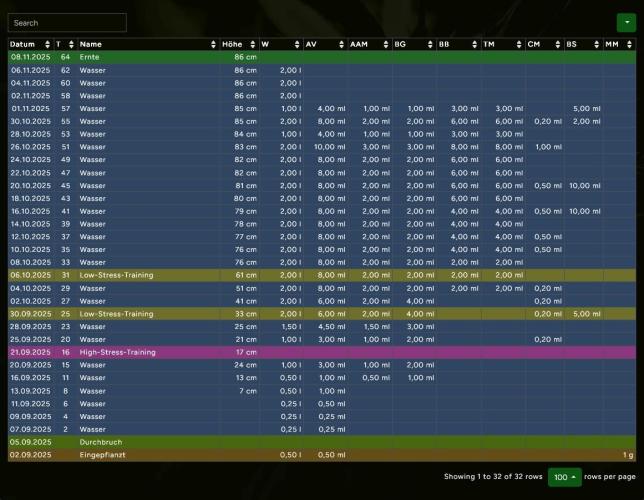Sort by Name using its sort icon
Screen dimensions: 644x500
(x=213, y=45)
